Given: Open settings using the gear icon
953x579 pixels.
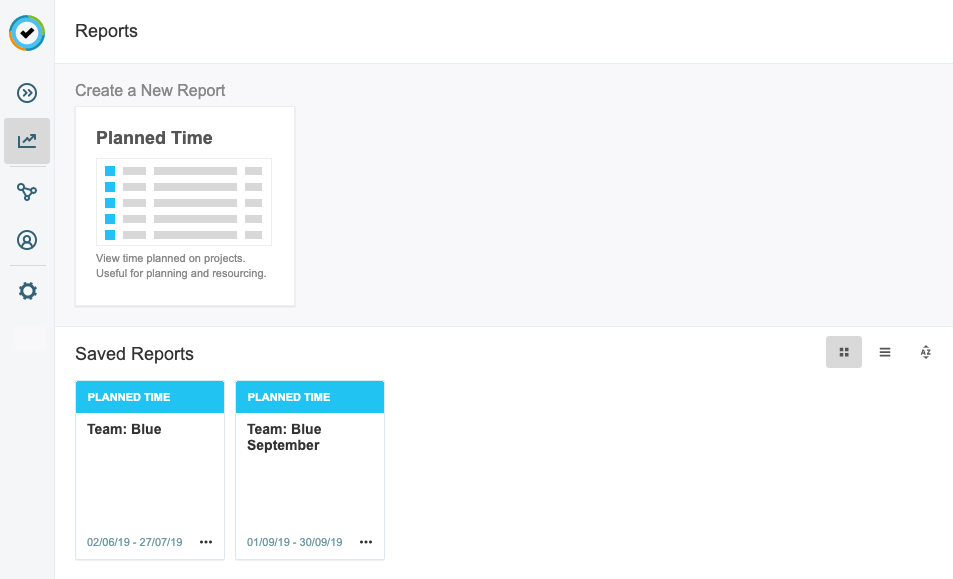Looking at the screenshot, I should (x=26, y=291).
